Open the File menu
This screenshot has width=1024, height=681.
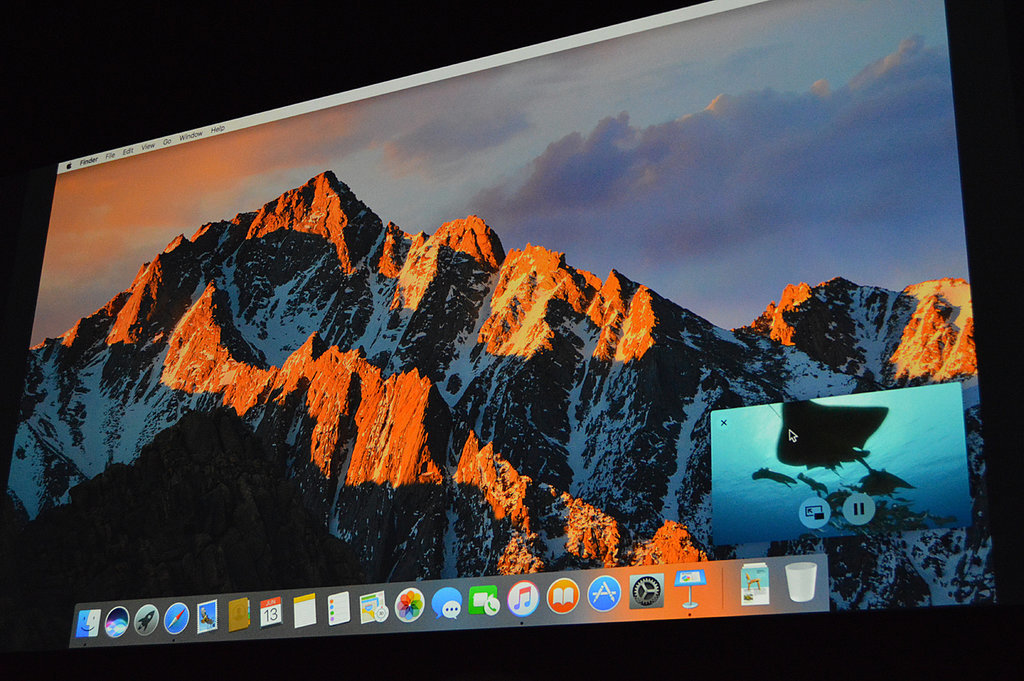click(x=110, y=155)
